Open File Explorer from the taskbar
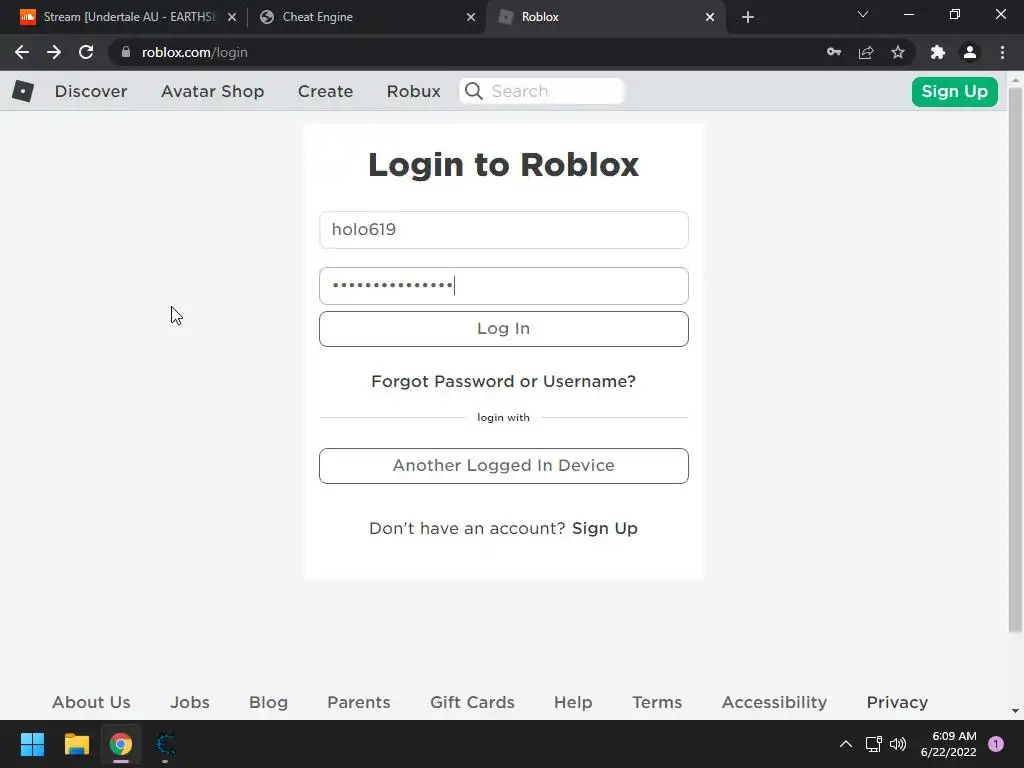 pos(76,744)
